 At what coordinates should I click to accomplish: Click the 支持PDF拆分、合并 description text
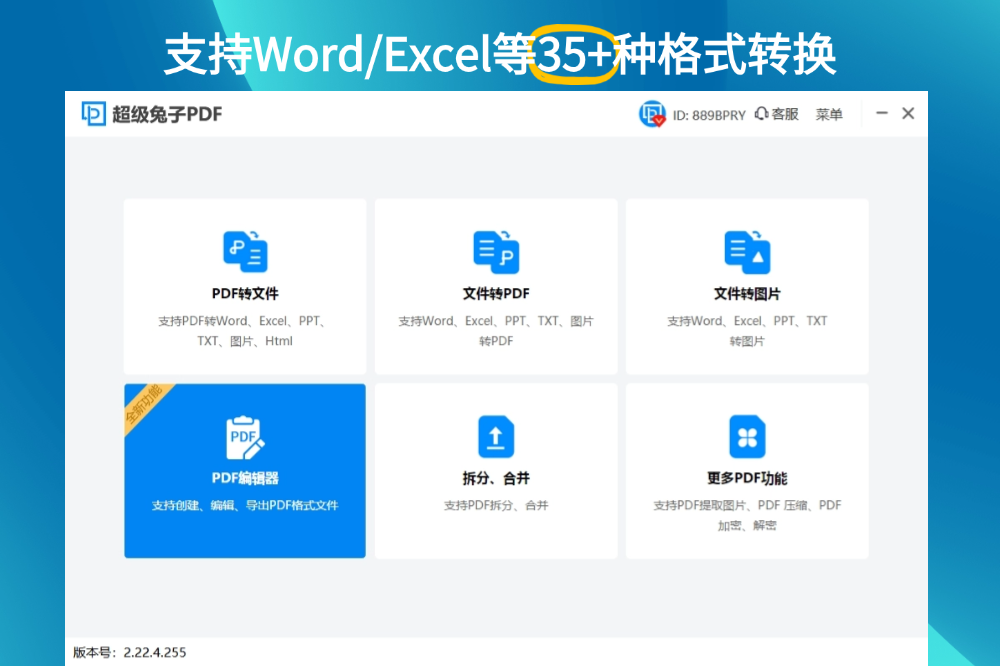(x=496, y=506)
